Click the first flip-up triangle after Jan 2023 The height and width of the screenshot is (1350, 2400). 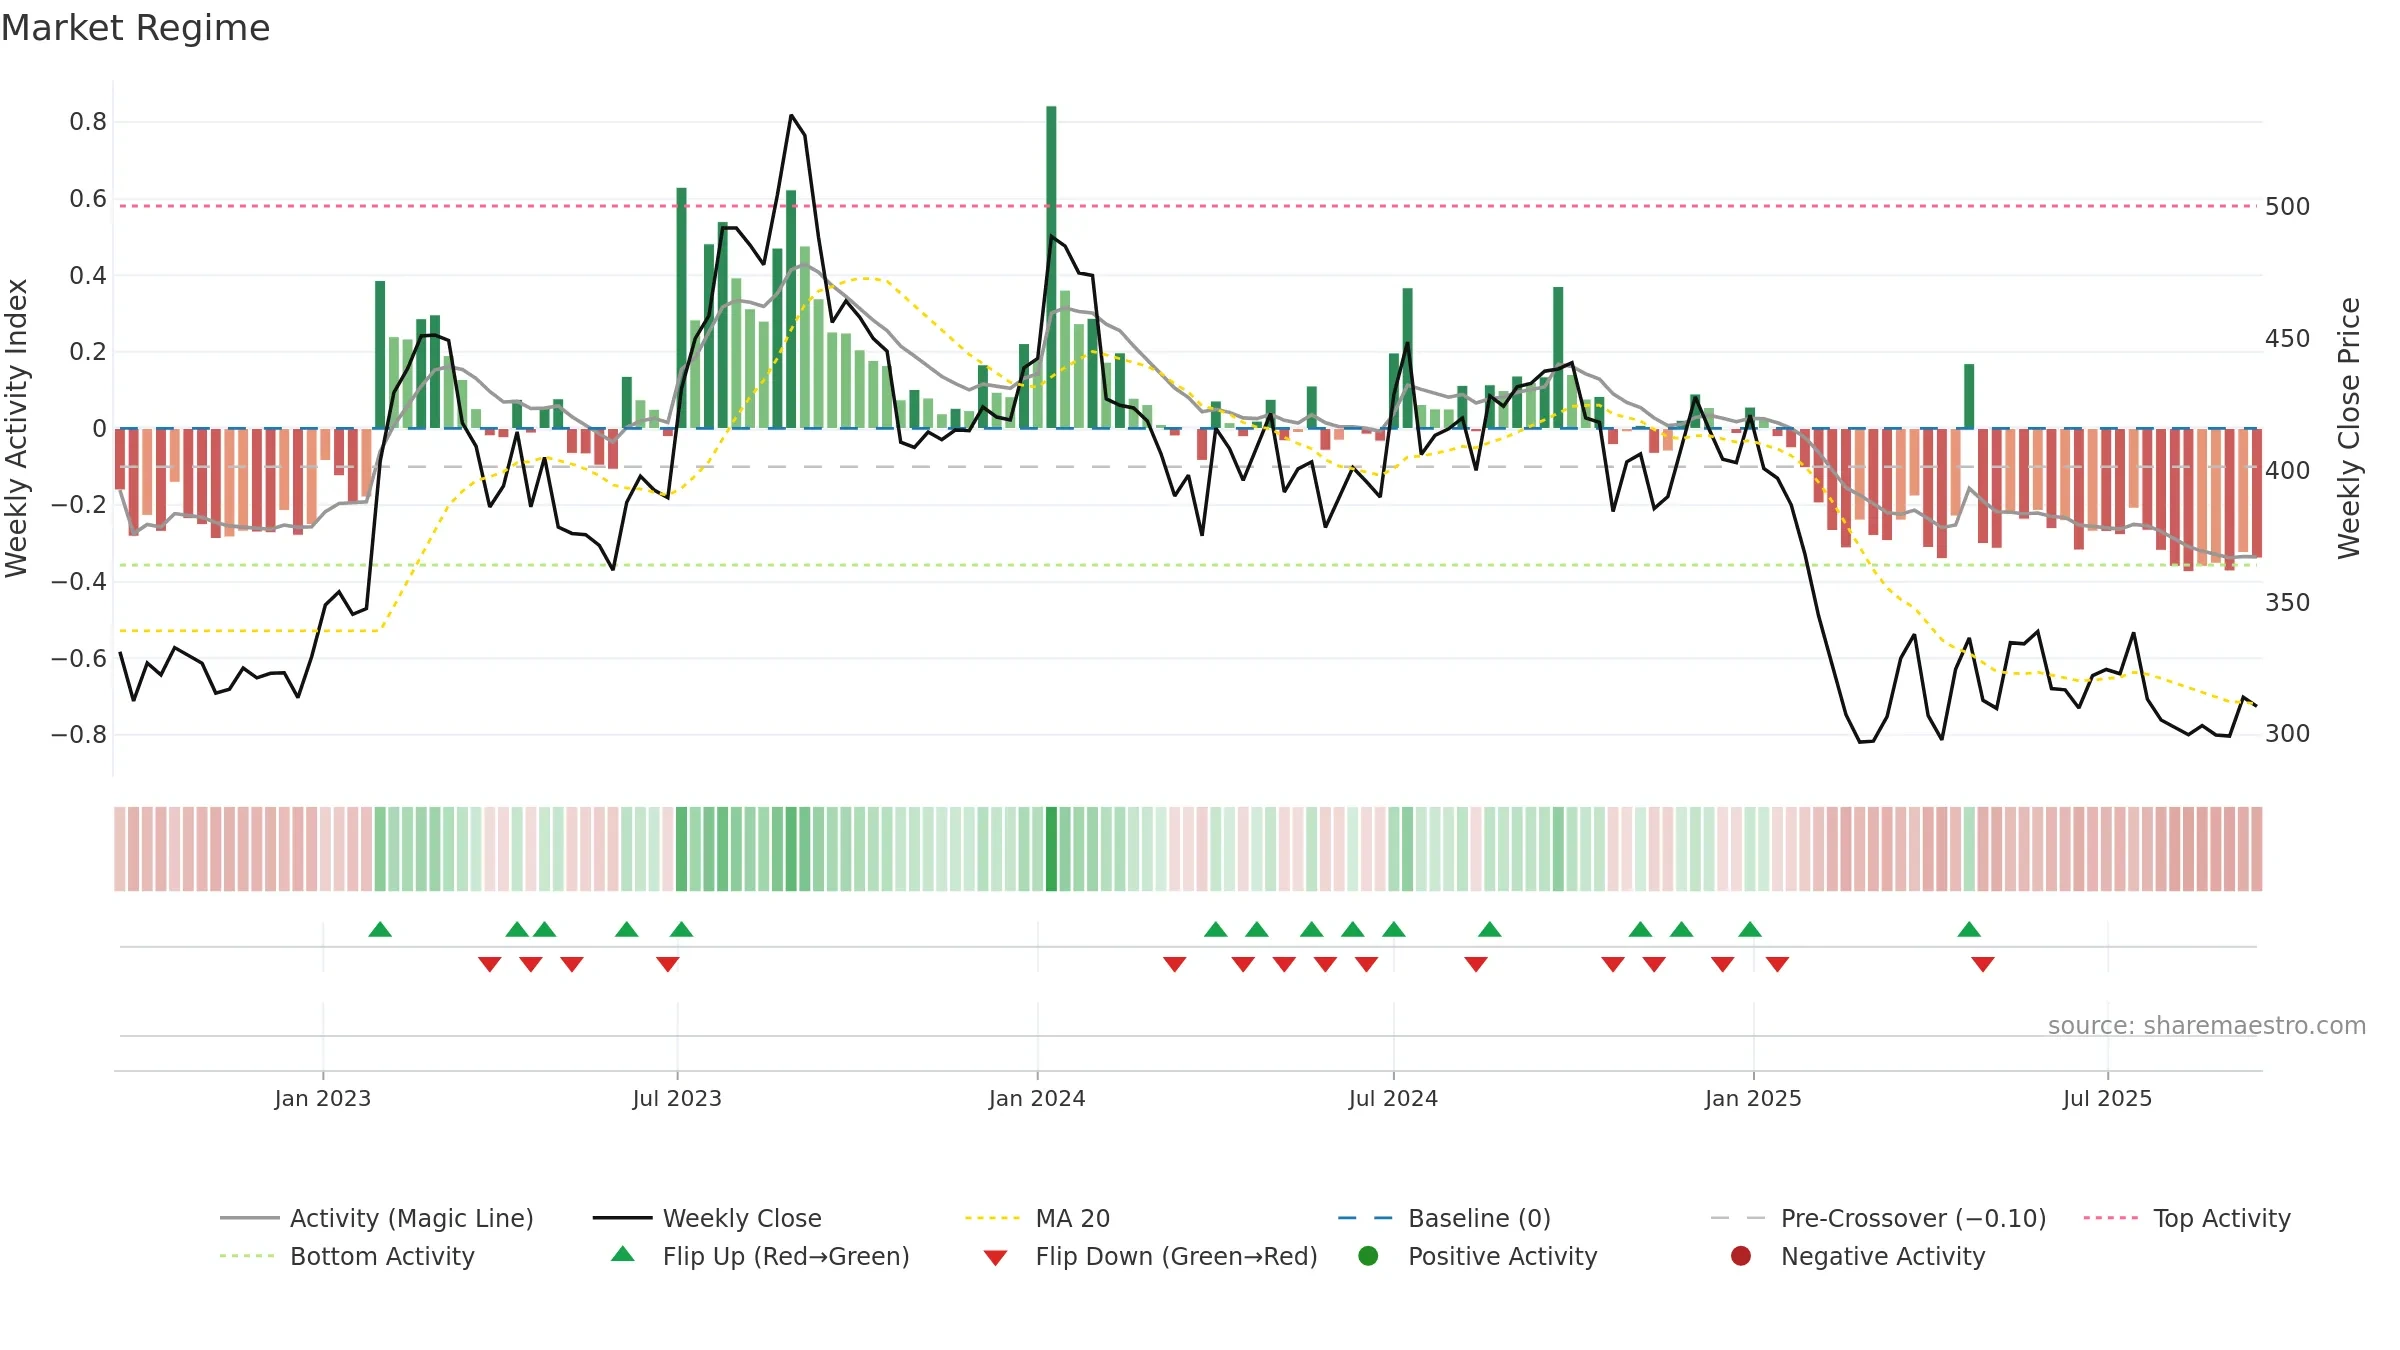[380, 929]
